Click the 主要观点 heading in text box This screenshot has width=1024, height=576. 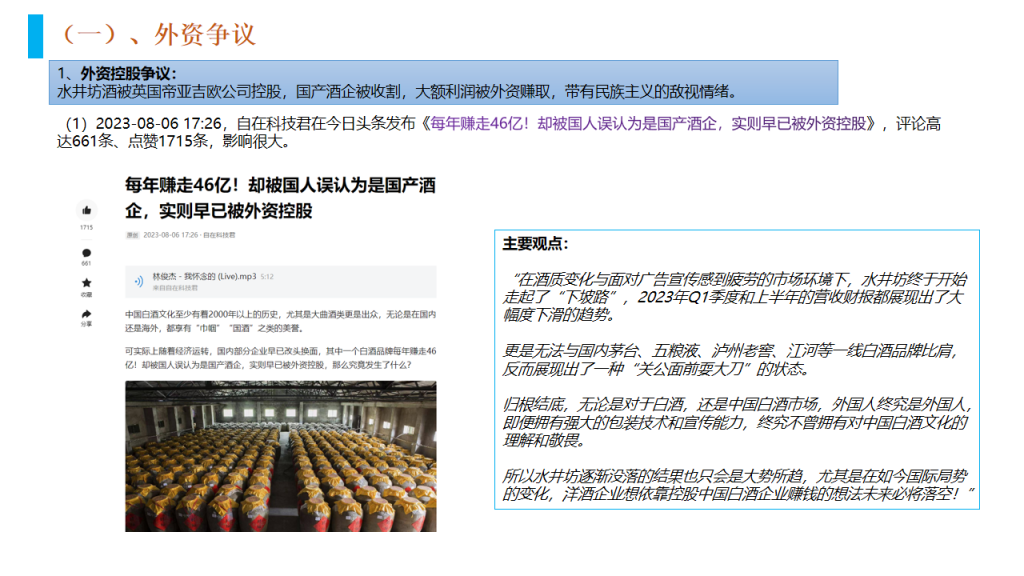[535, 243]
